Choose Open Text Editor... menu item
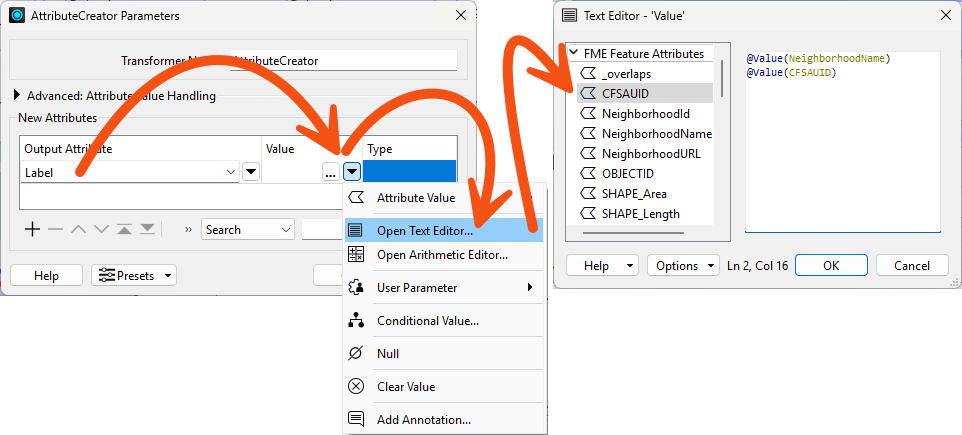This screenshot has height=435, width=962. tap(444, 231)
